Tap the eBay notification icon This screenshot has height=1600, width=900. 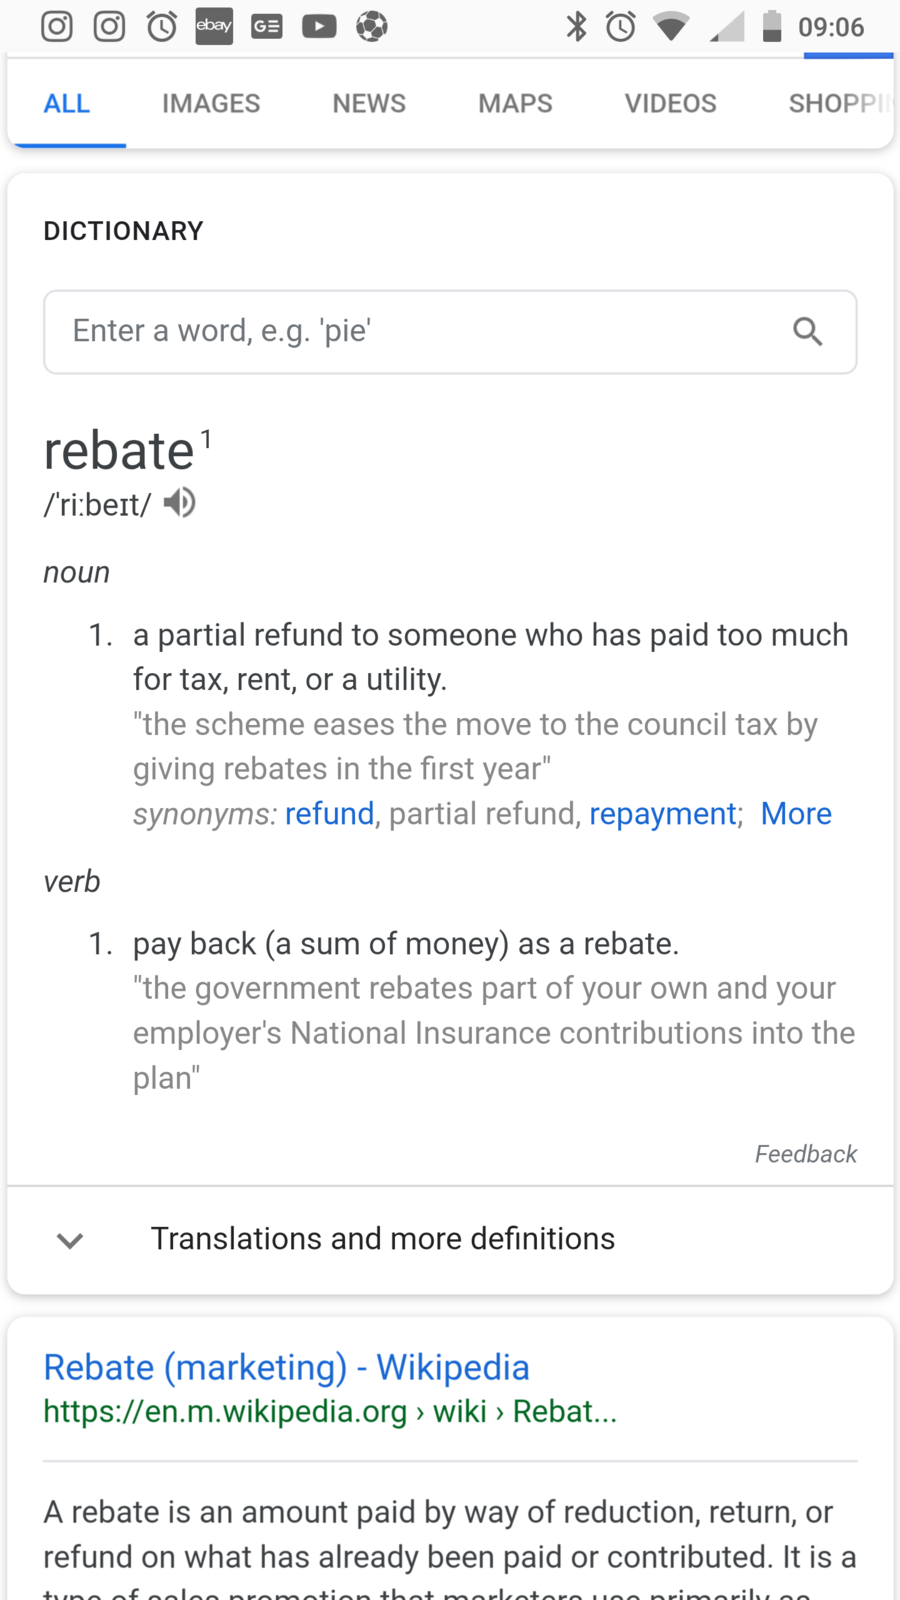(214, 26)
